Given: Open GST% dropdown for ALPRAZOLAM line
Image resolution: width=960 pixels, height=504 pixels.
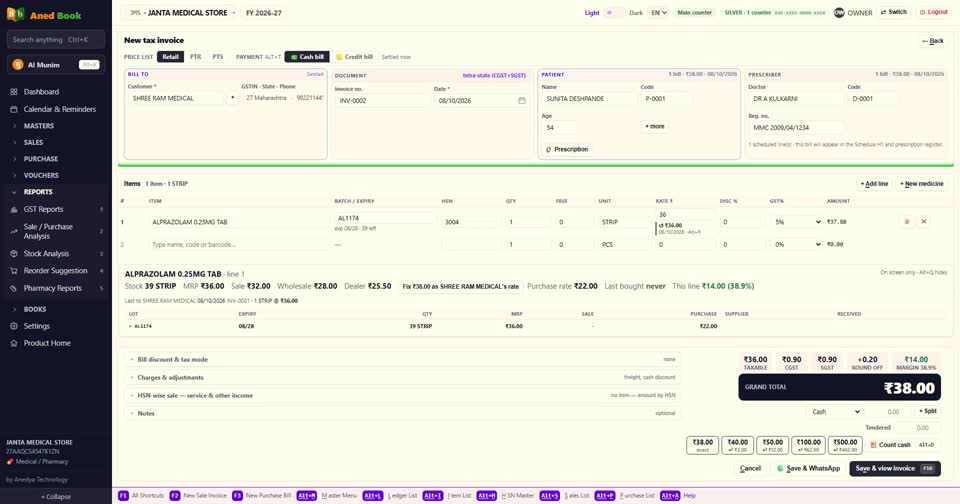Looking at the screenshot, I should [797, 222].
